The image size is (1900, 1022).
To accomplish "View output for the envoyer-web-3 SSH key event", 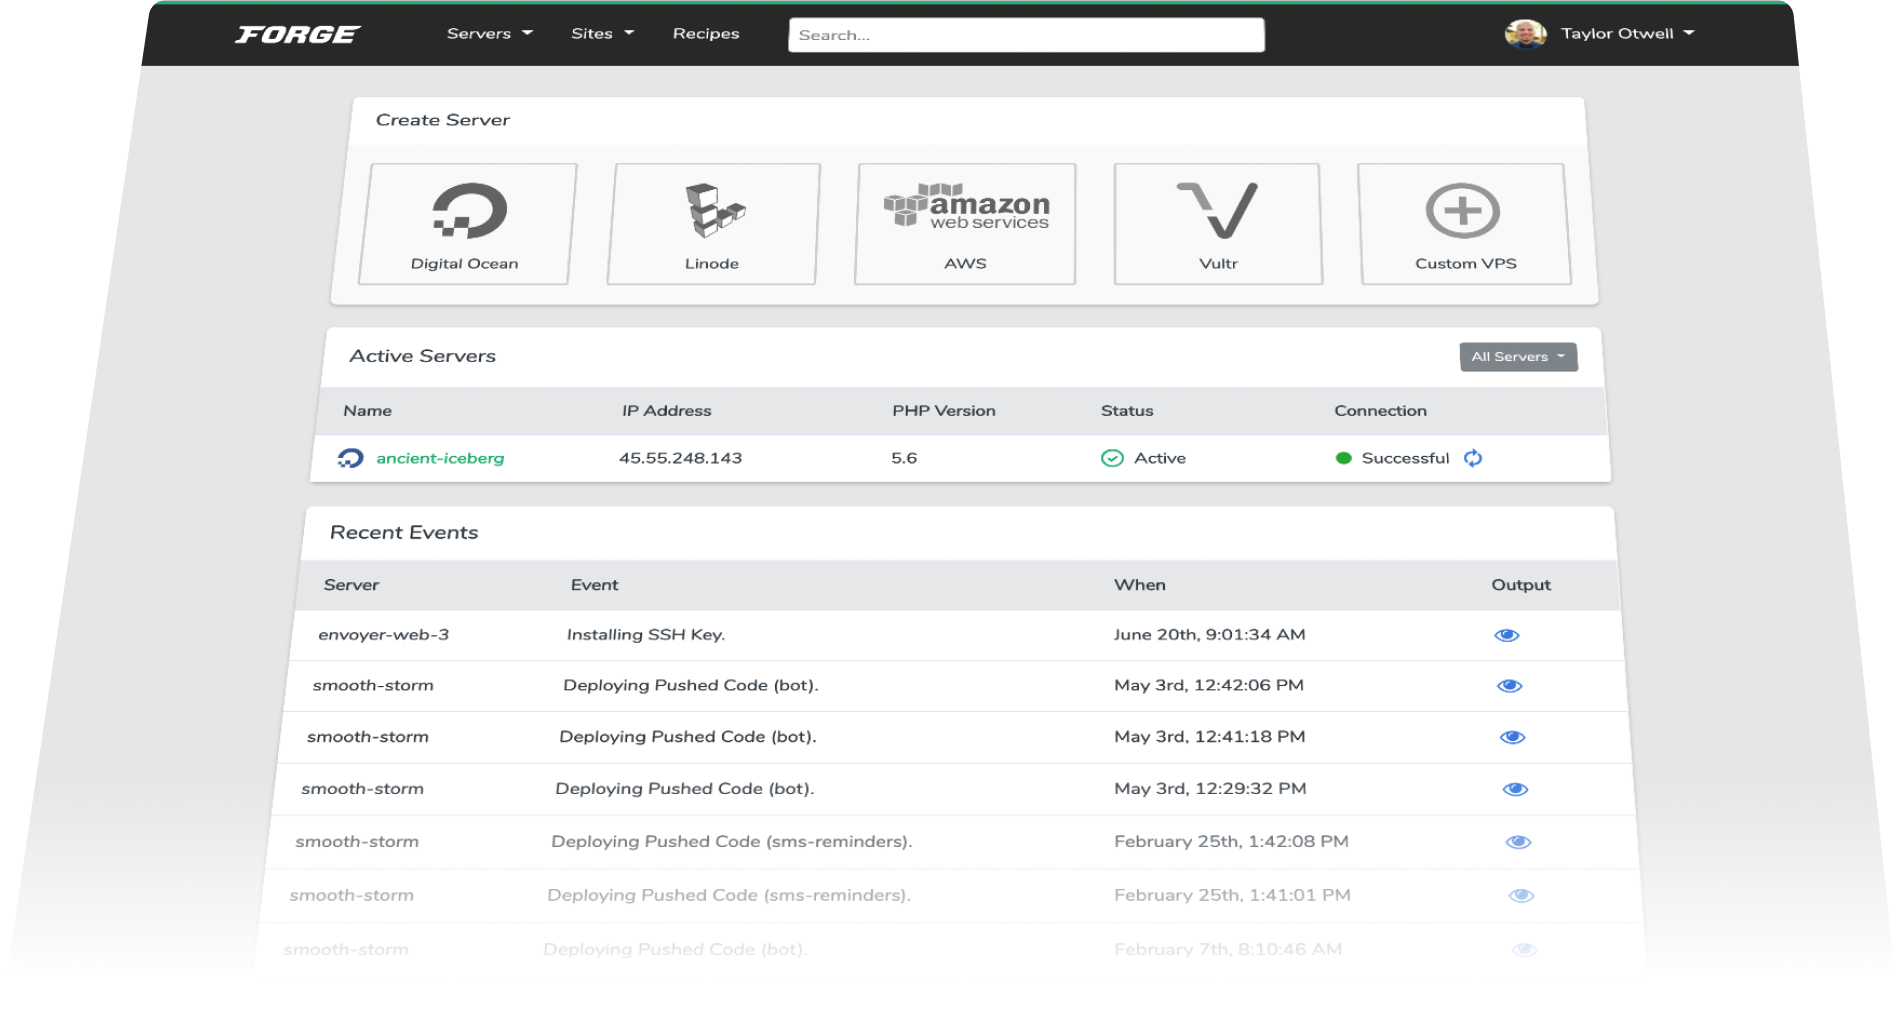I will point(1508,634).
